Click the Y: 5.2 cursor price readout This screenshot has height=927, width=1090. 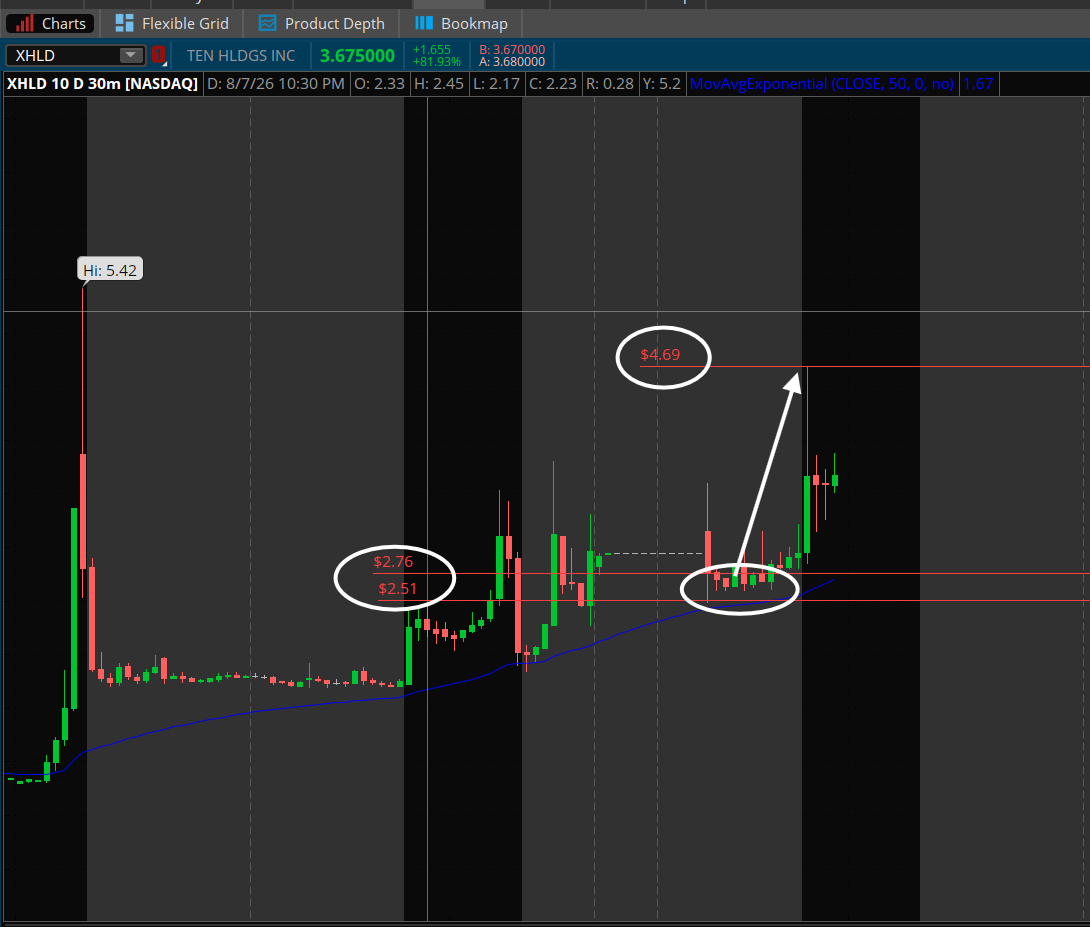pos(662,84)
